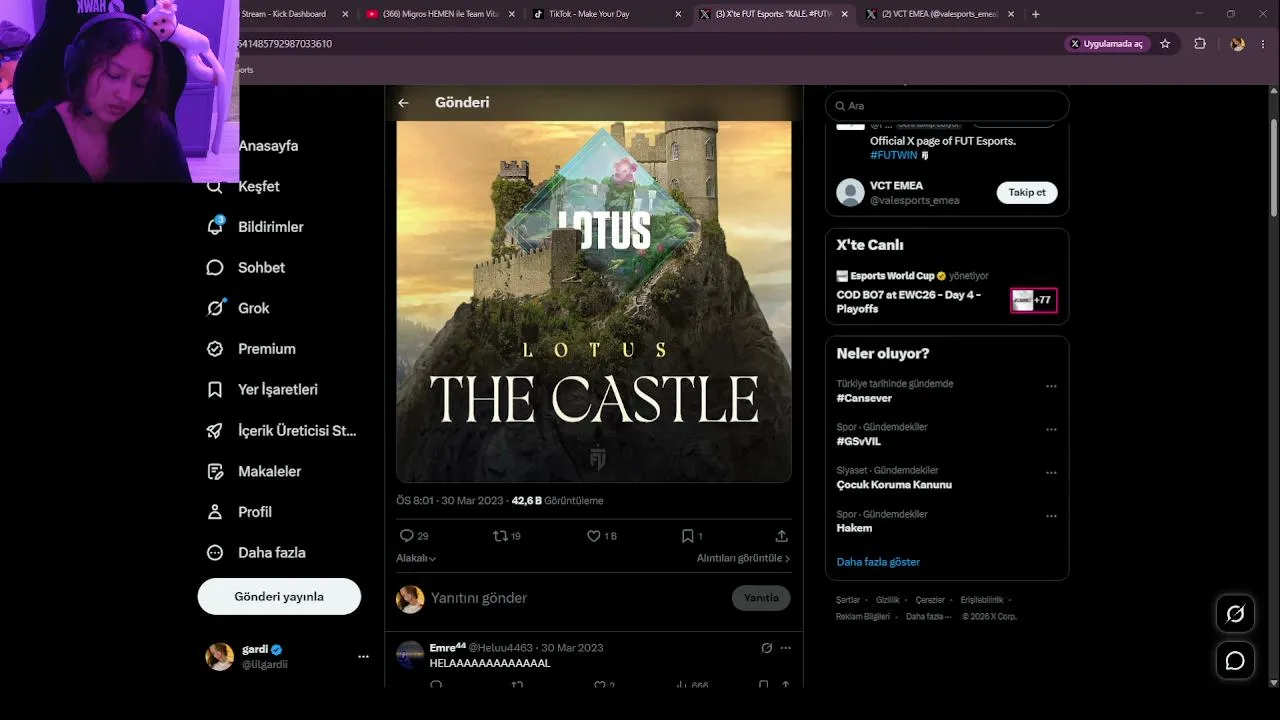Click the Gönderi yayınla button
The image size is (1280, 720).
[x=279, y=597]
